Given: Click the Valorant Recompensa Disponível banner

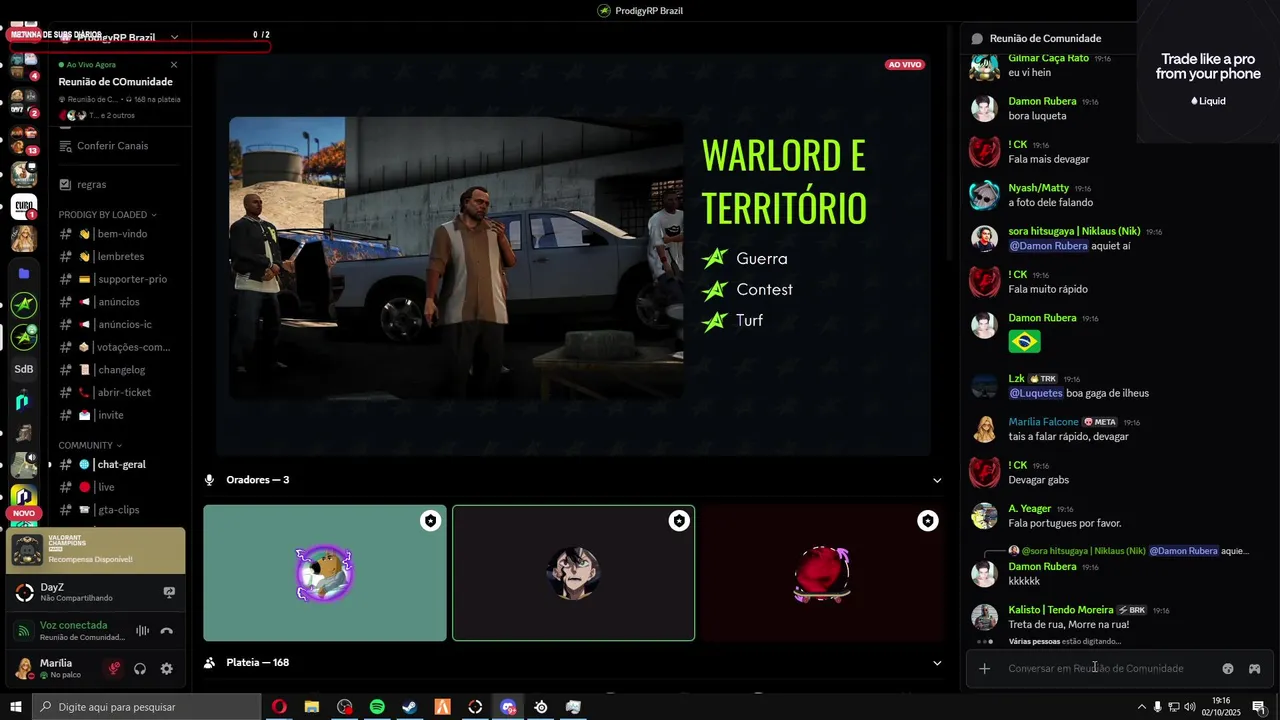Looking at the screenshot, I should tap(95, 550).
